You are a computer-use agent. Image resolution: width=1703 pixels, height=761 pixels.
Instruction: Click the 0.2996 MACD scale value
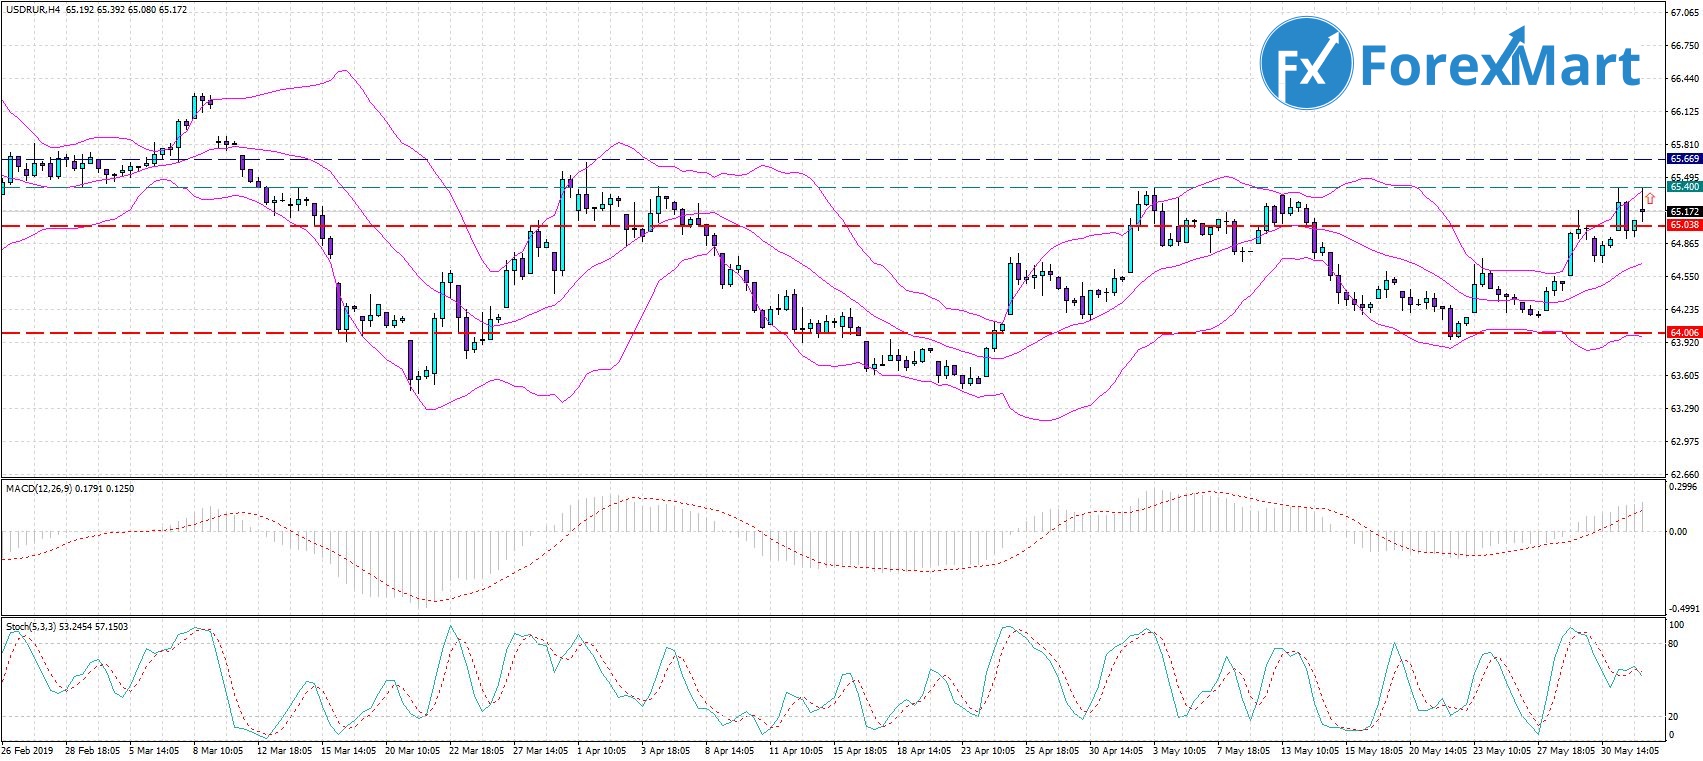coord(1684,488)
